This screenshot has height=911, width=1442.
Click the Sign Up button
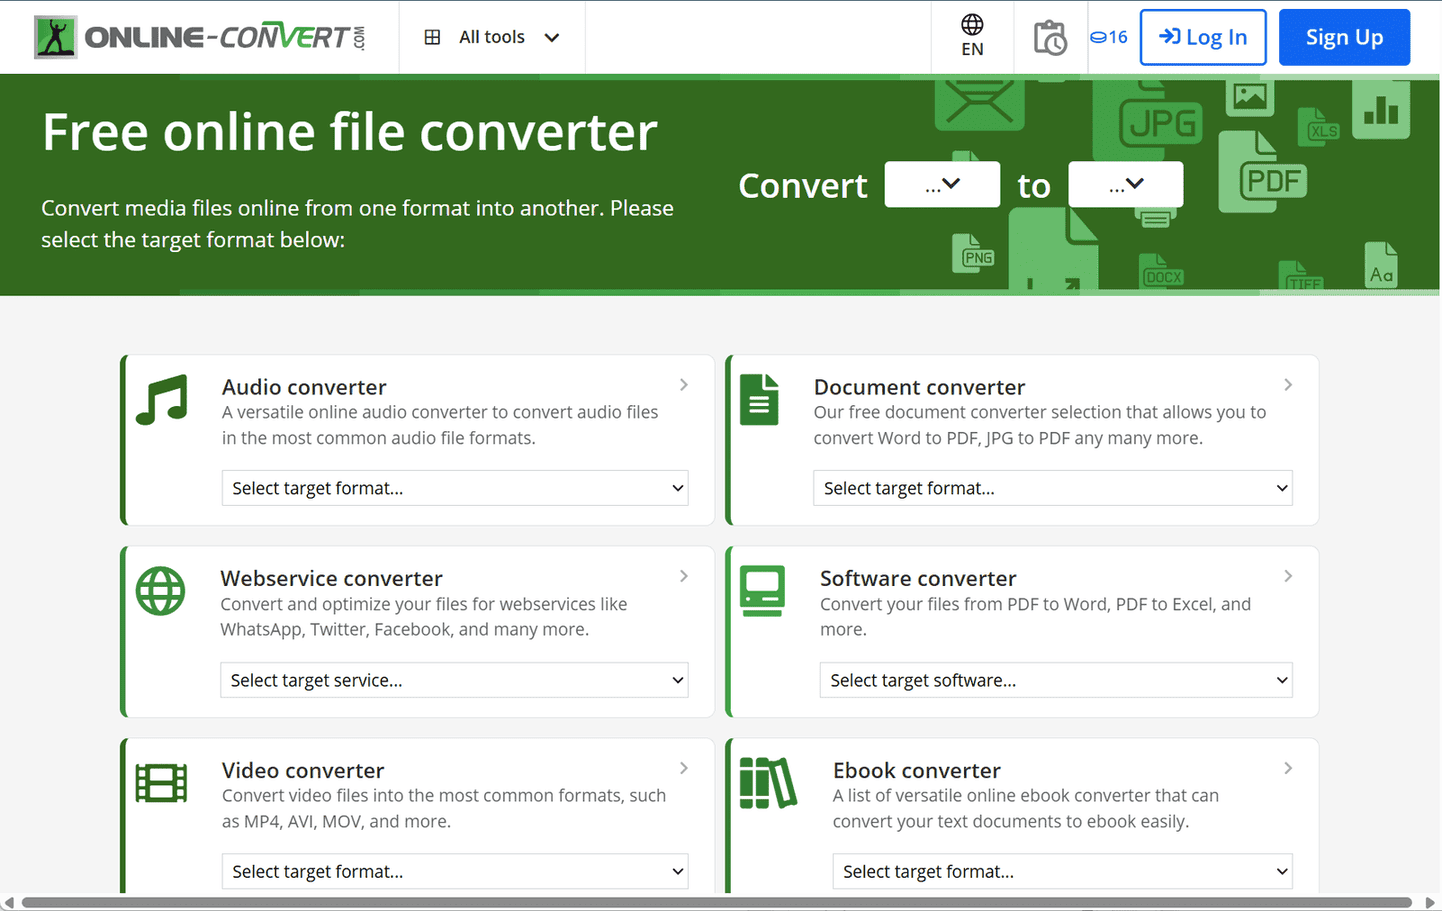pos(1344,36)
